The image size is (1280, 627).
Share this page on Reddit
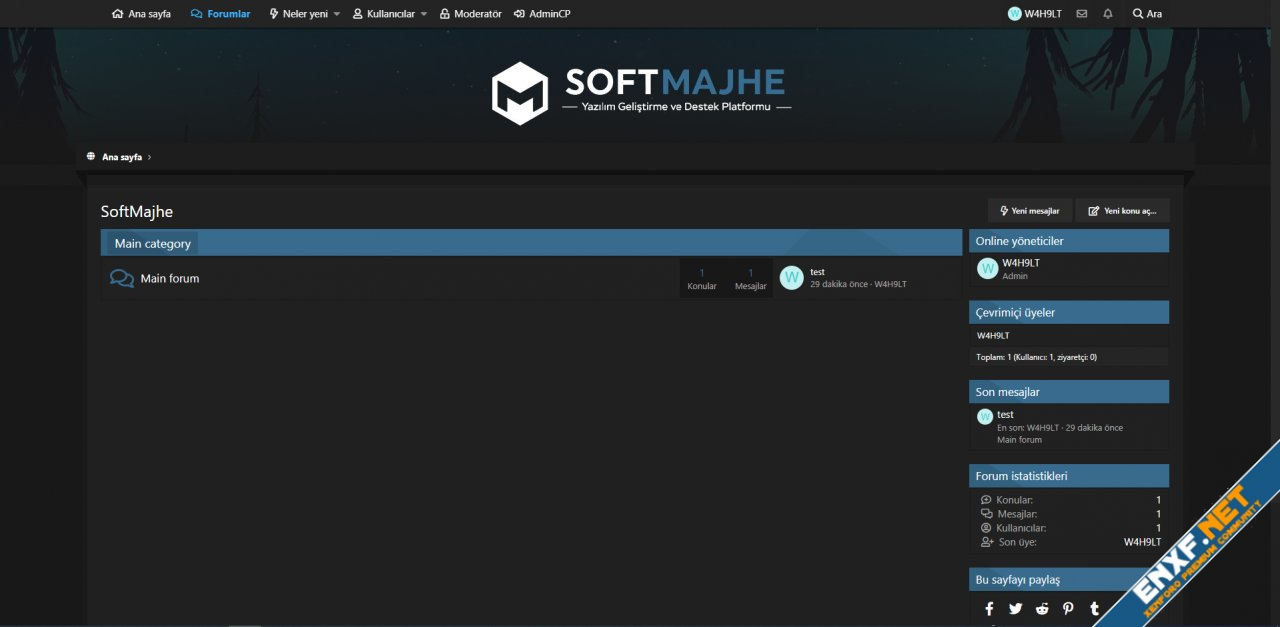click(x=1042, y=608)
